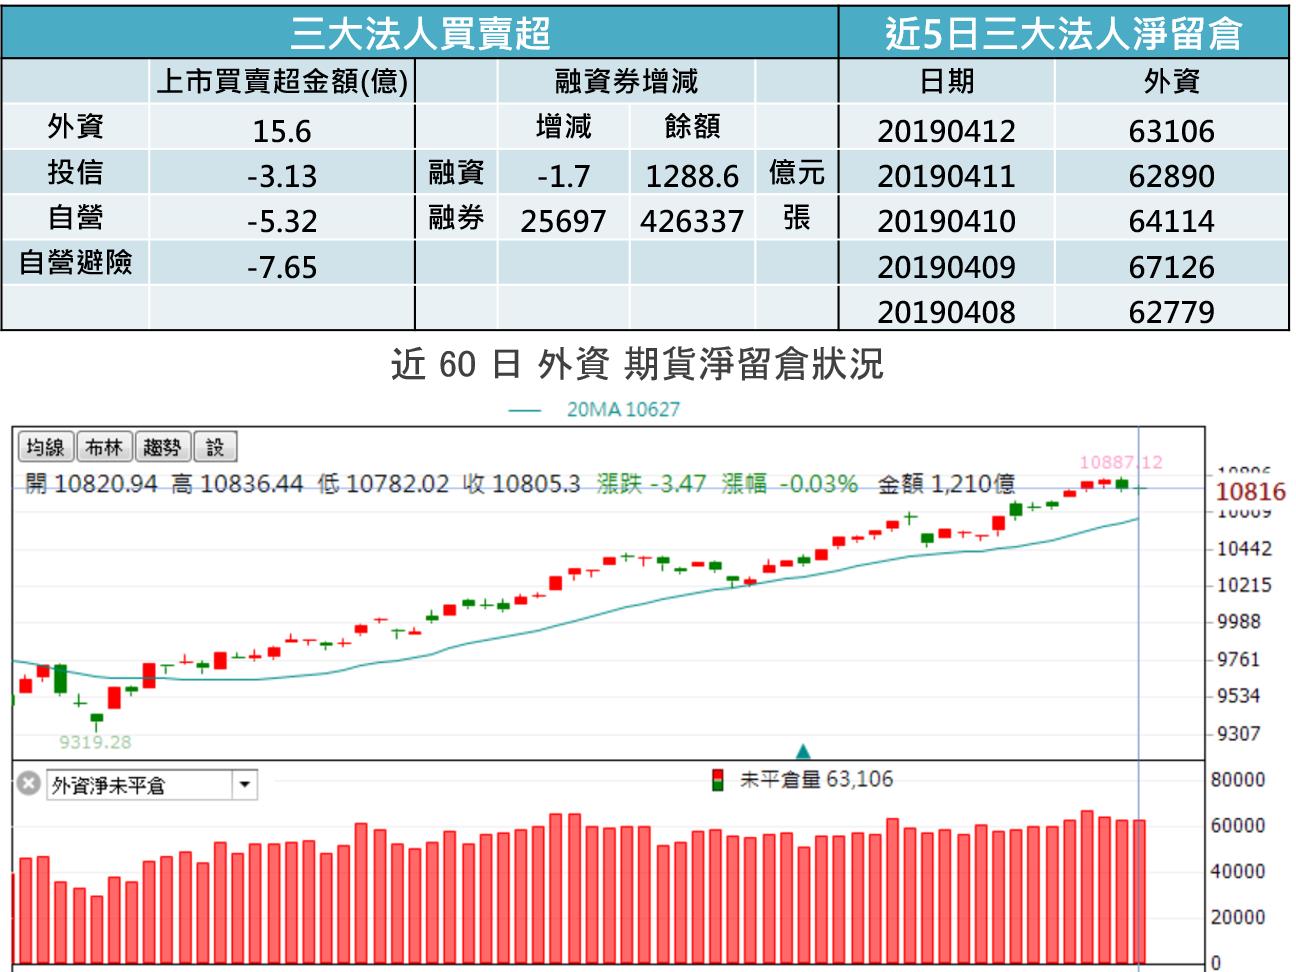This screenshot has height=972, width=1296.
Task: Select the 融券 row label
Action: click(456, 217)
